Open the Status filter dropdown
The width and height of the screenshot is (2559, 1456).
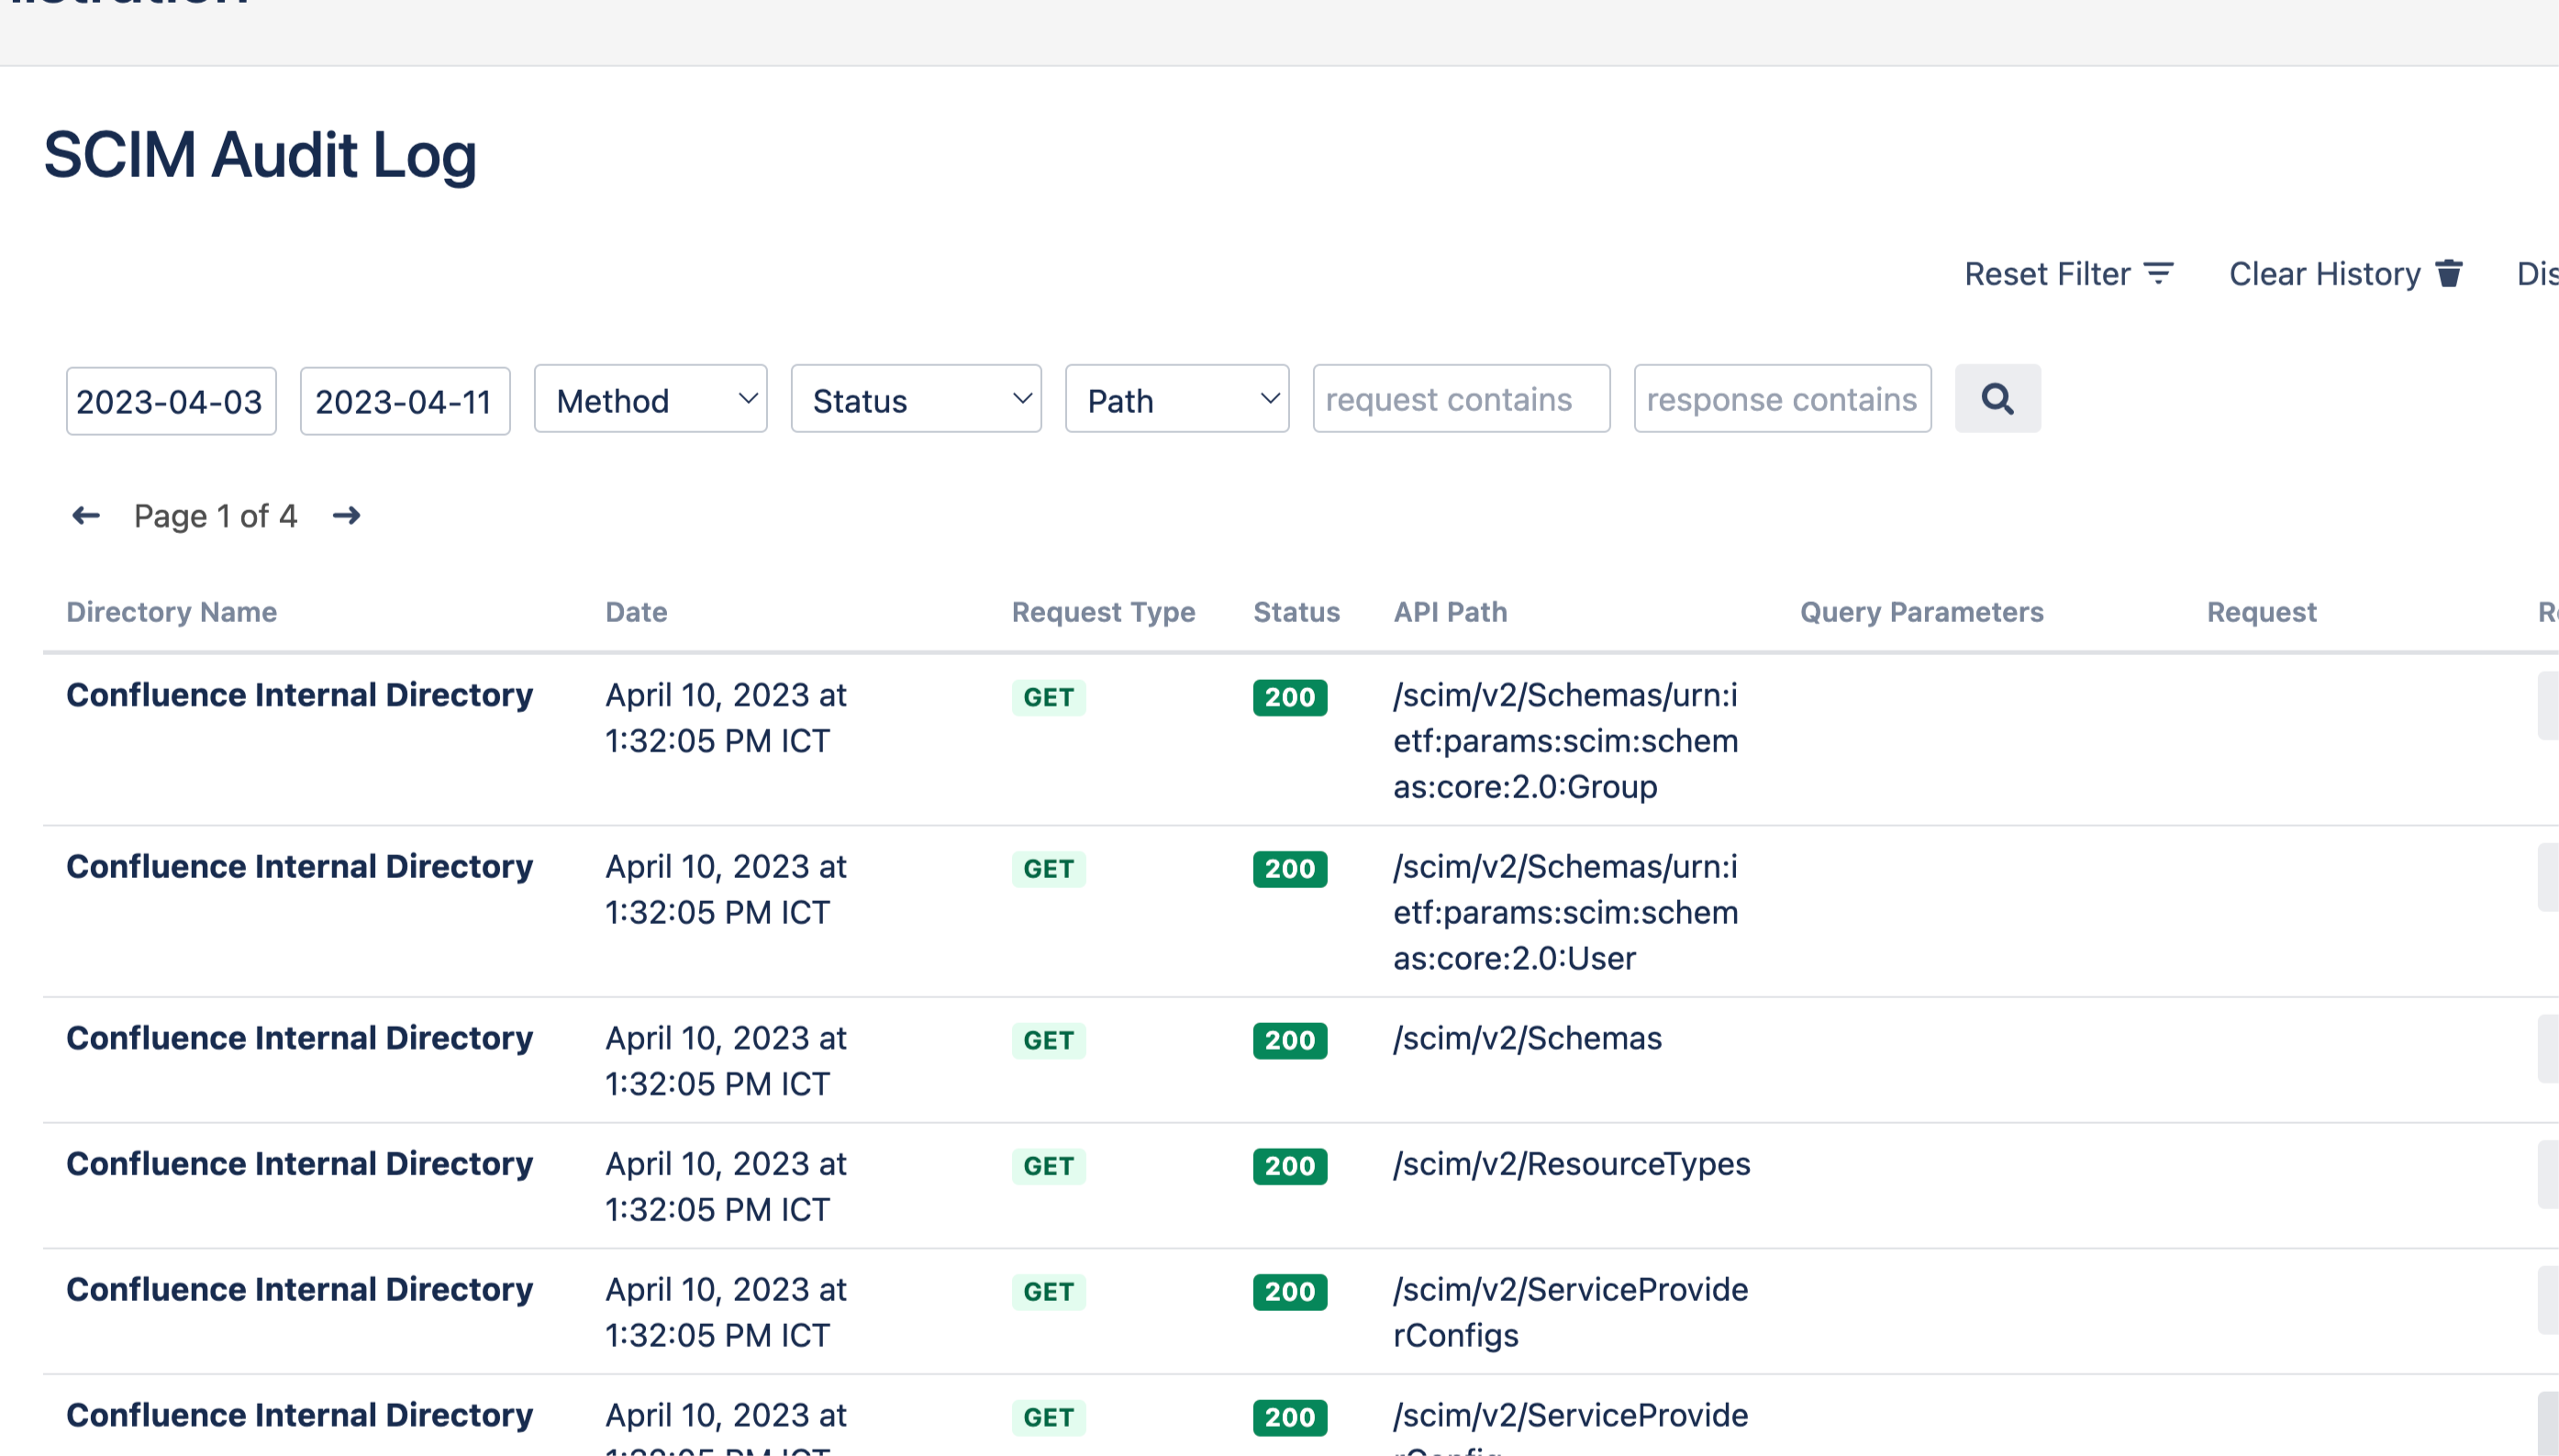tap(915, 400)
